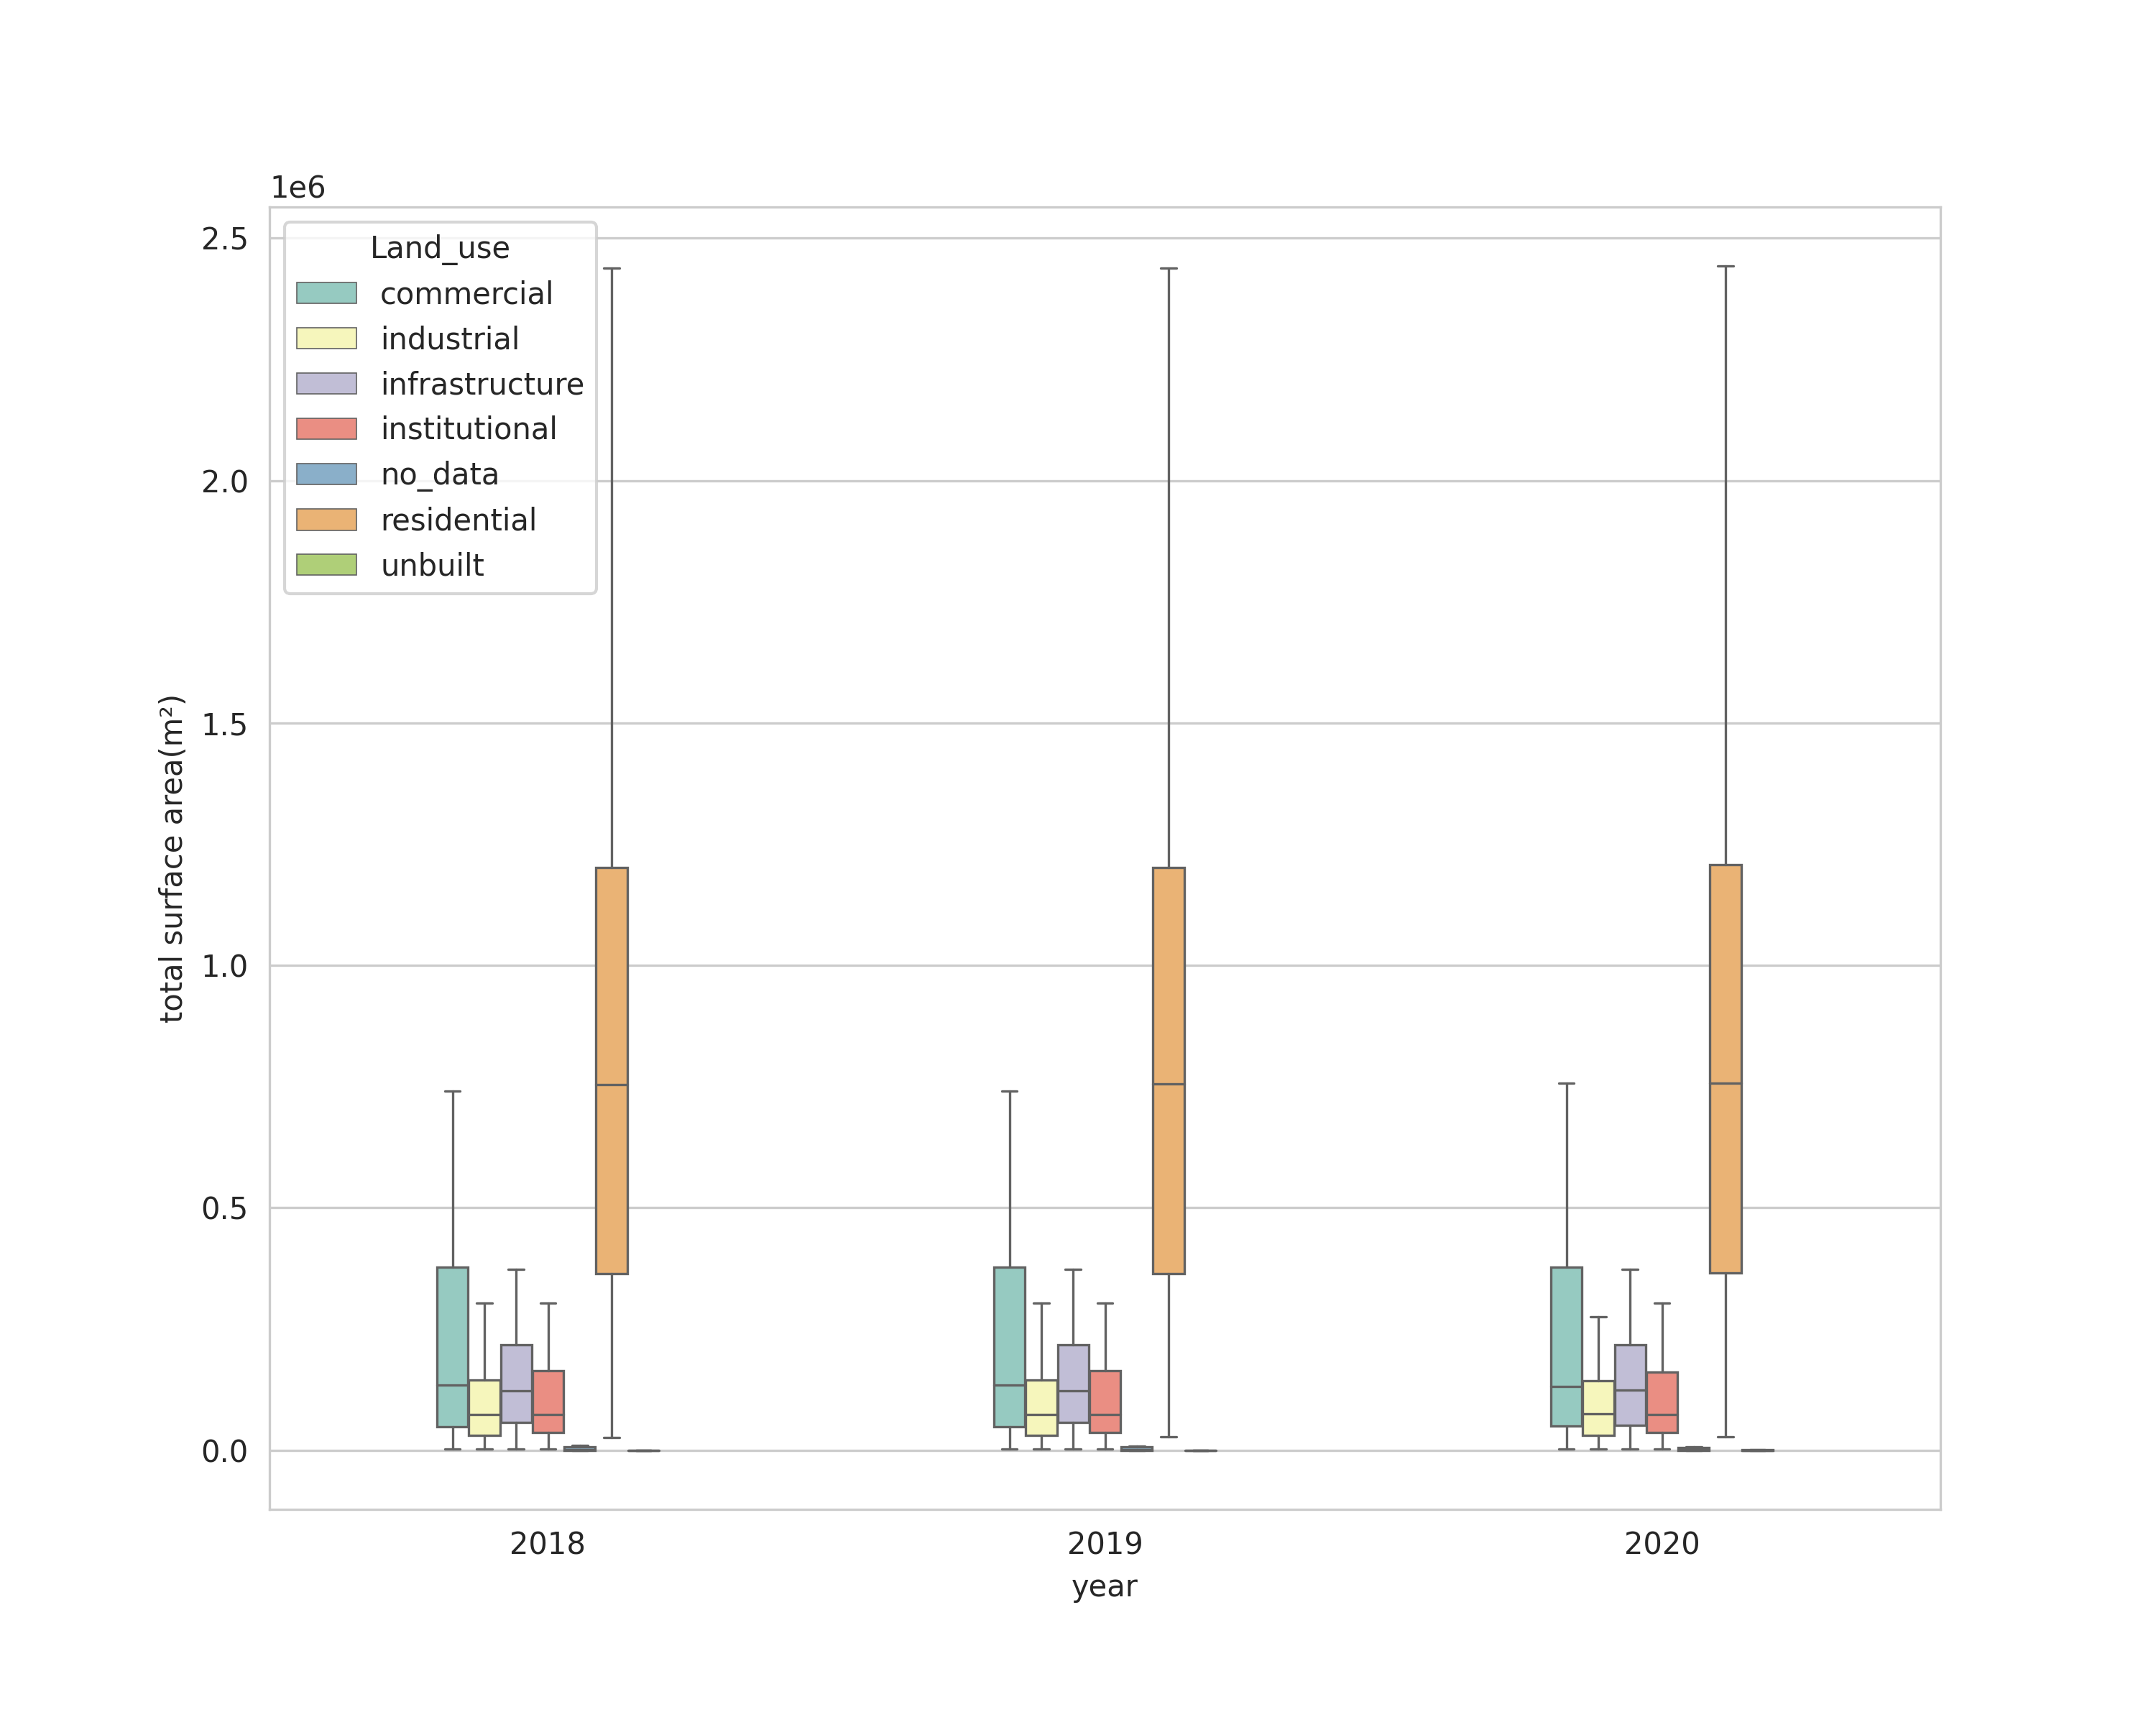Click the commercial legend color swatch
Screen dimensions: 2156x1725
pyautogui.click(x=326, y=293)
